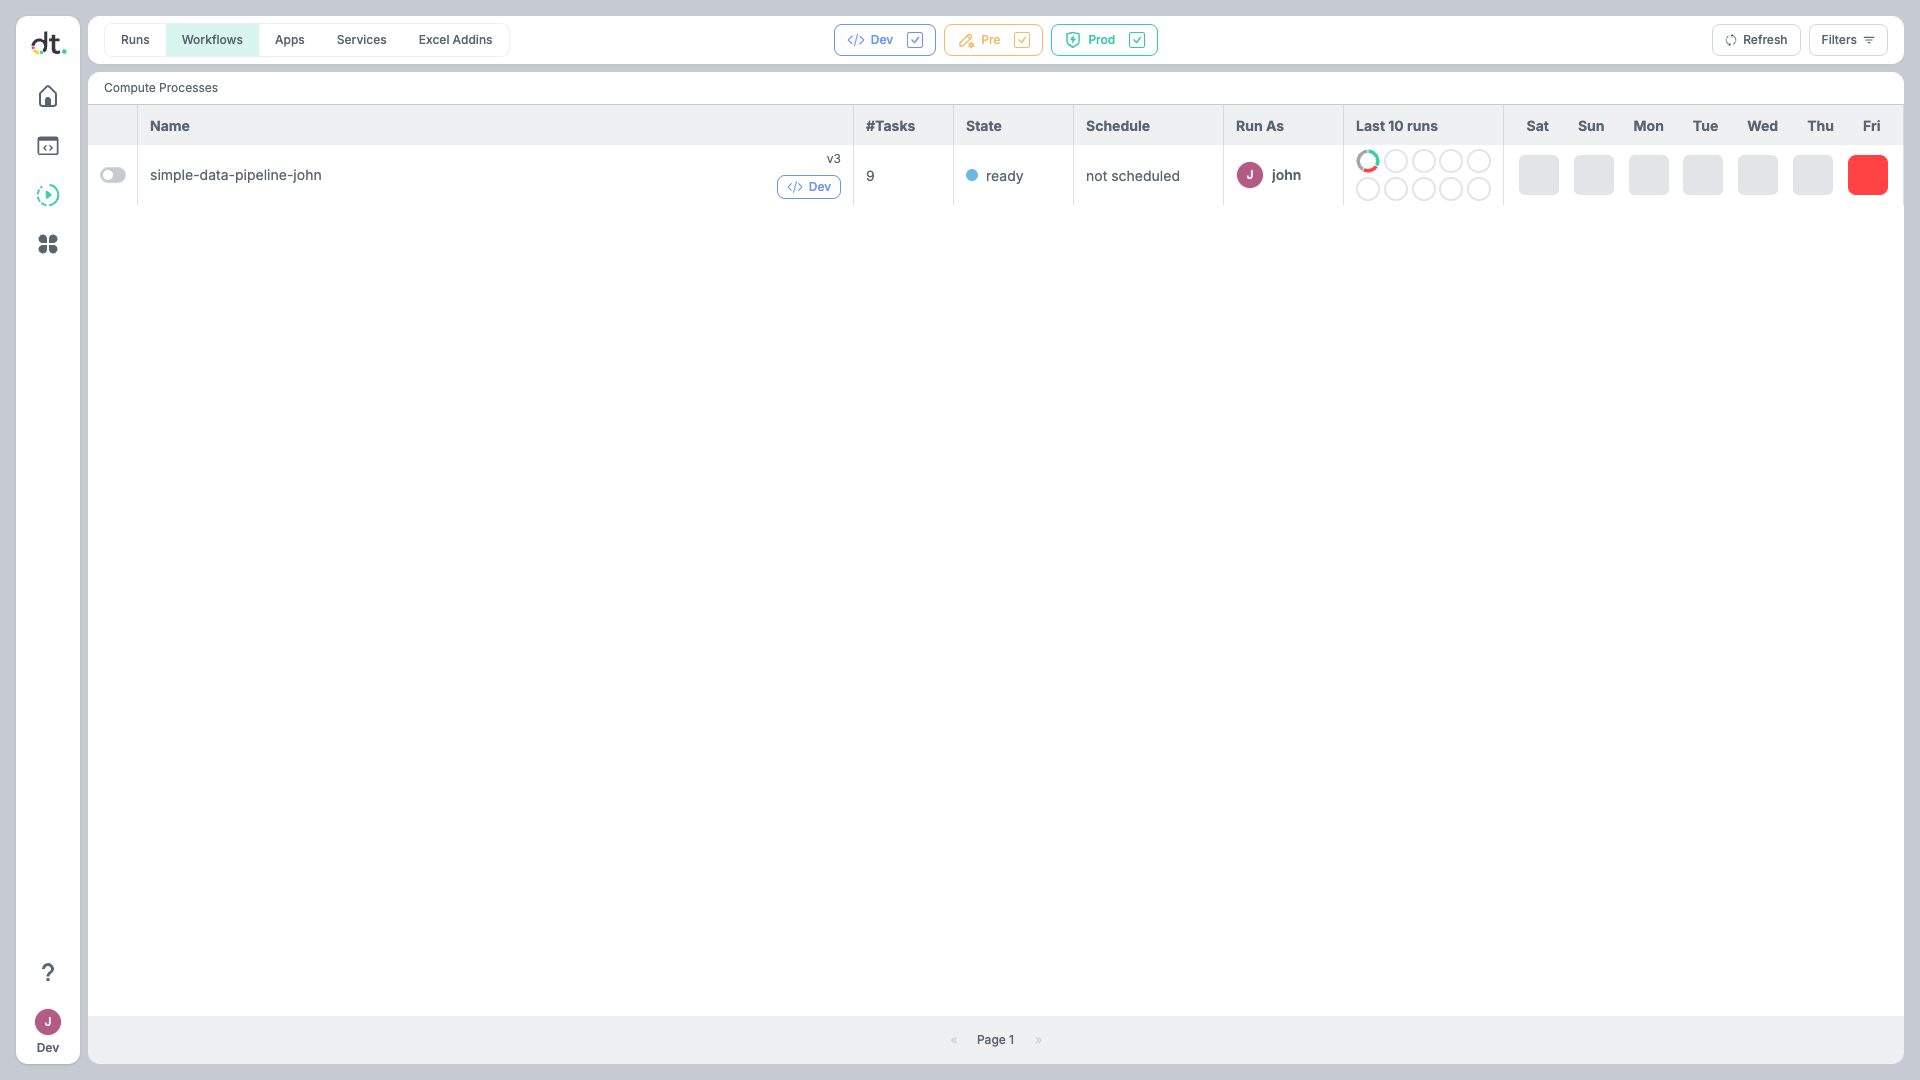The image size is (1920, 1080).
Task: Click the dt logo at the top left
Action: [47, 42]
